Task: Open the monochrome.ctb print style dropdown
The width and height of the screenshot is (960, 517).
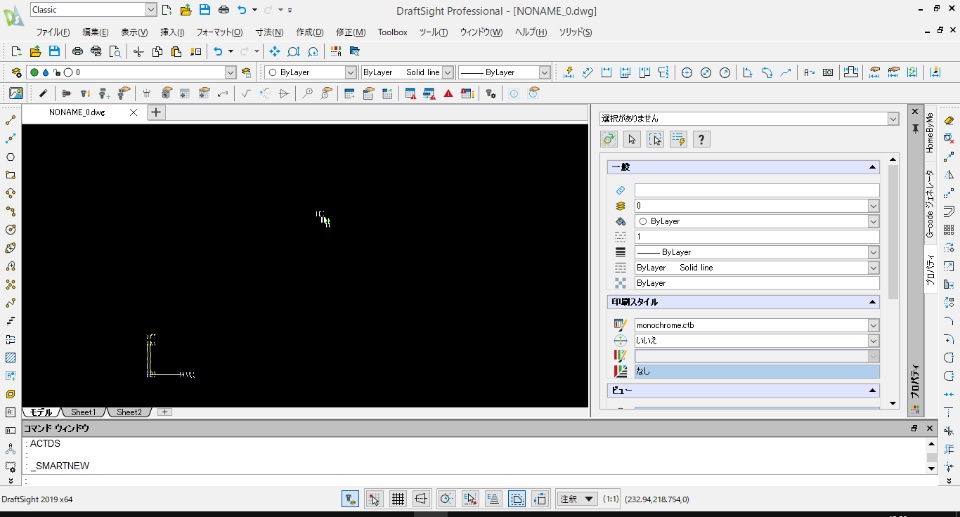Action: point(873,325)
